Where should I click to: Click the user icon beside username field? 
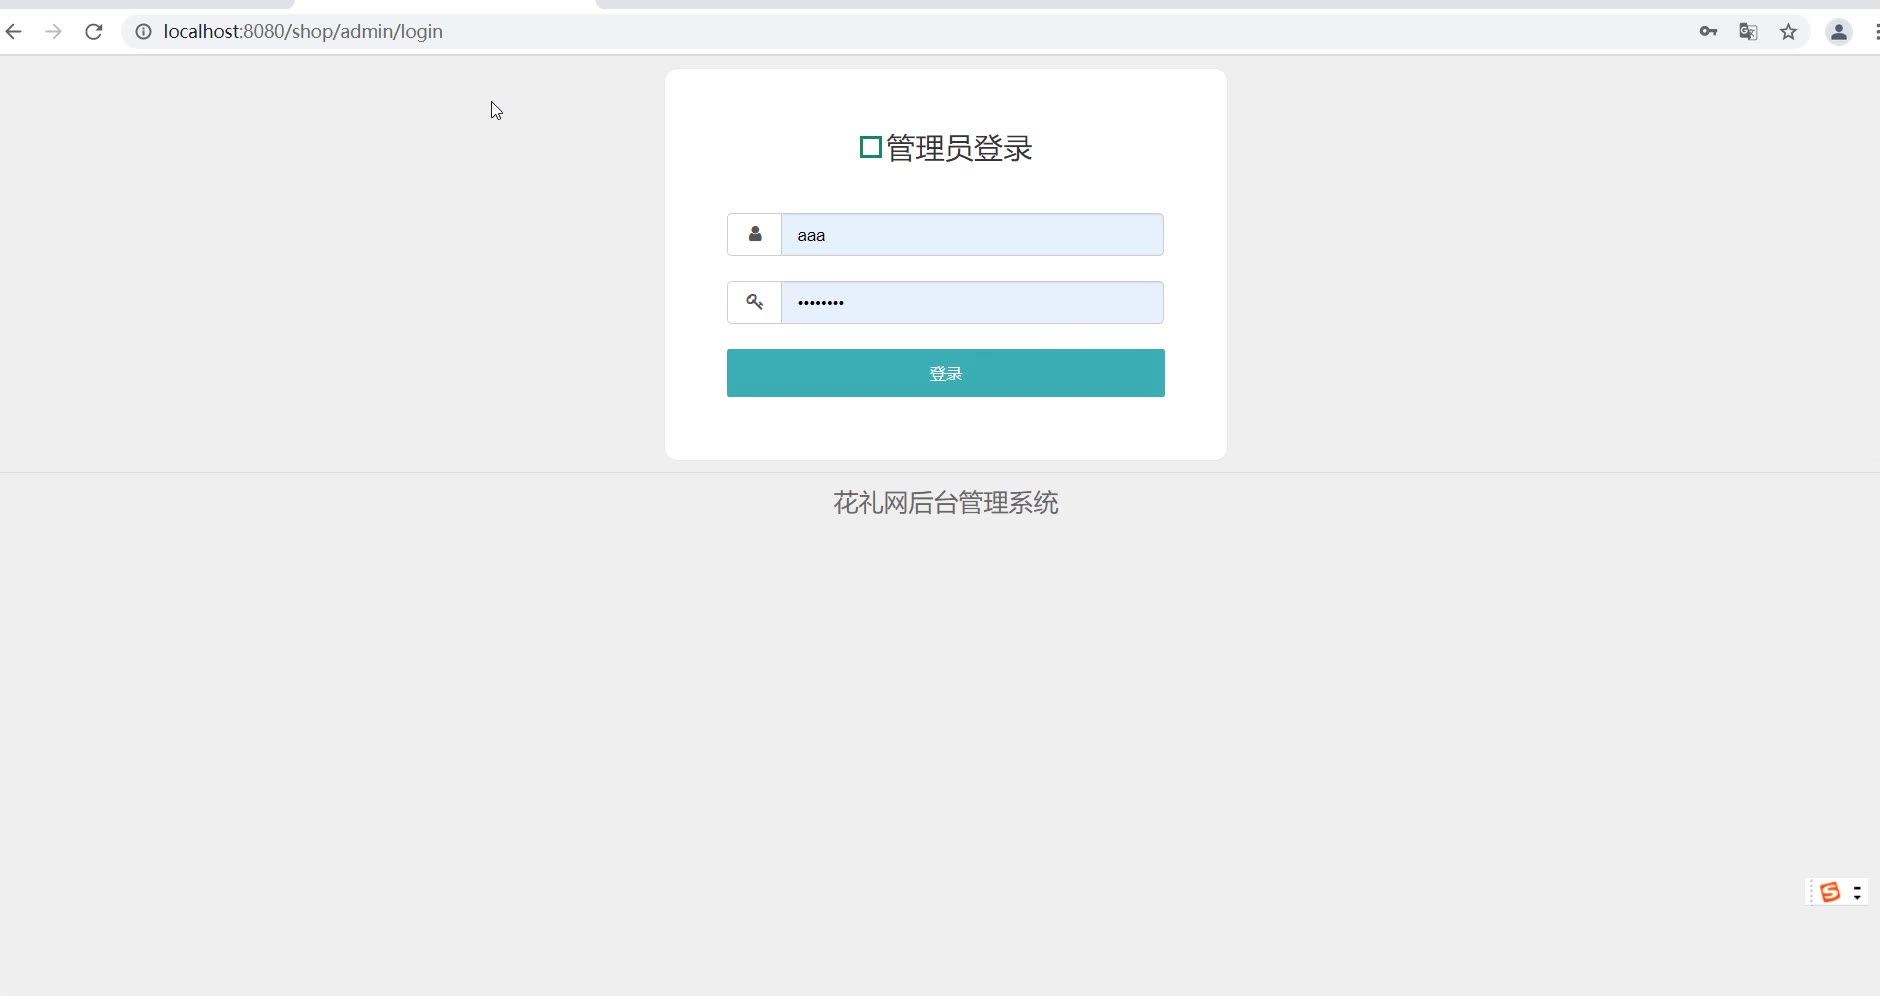coord(755,234)
